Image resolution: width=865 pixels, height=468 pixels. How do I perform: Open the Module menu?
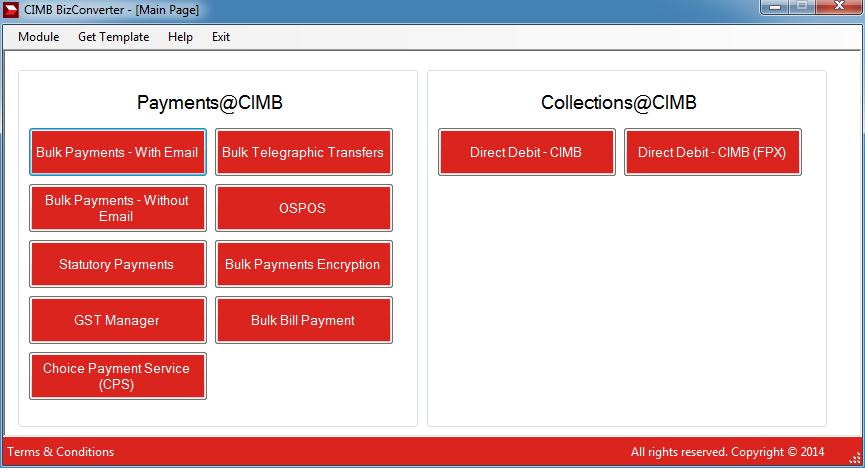point(39,37)
